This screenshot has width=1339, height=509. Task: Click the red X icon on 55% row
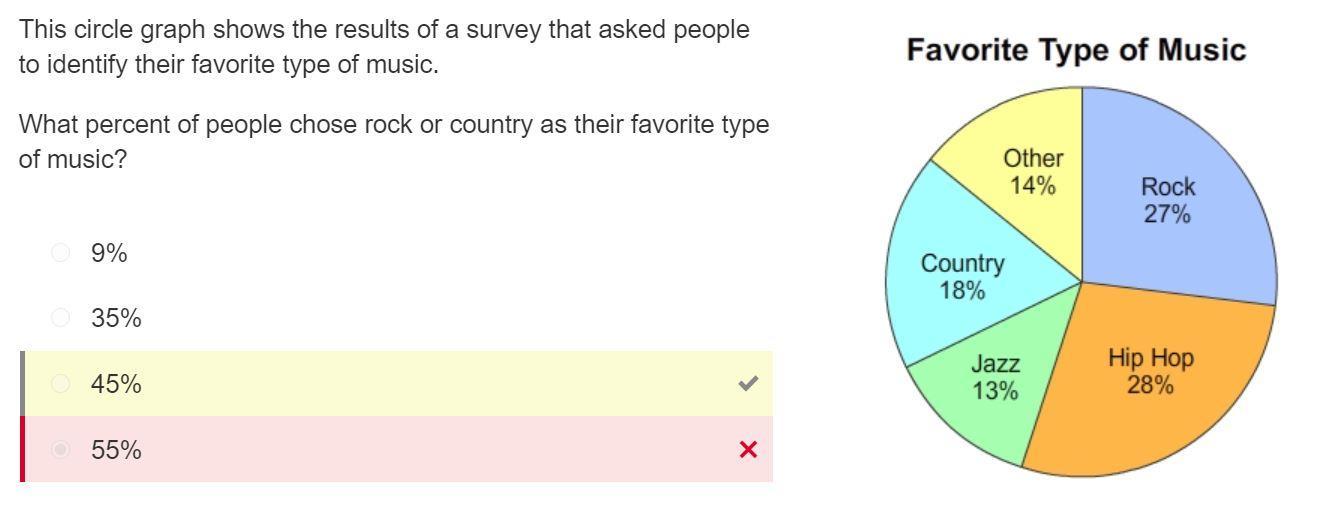click(747, 450)
